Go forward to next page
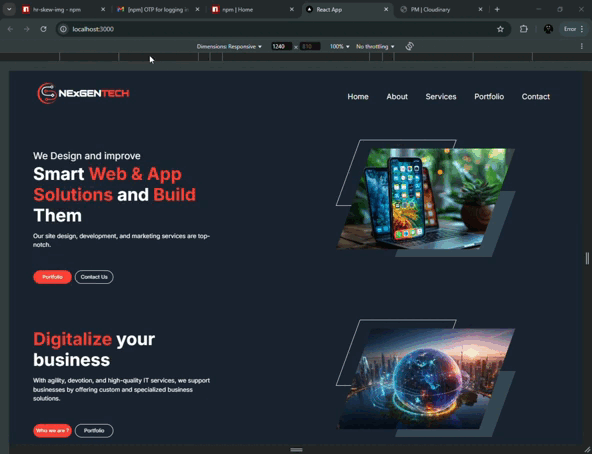The image size is (592, 454). click(26, 29)
